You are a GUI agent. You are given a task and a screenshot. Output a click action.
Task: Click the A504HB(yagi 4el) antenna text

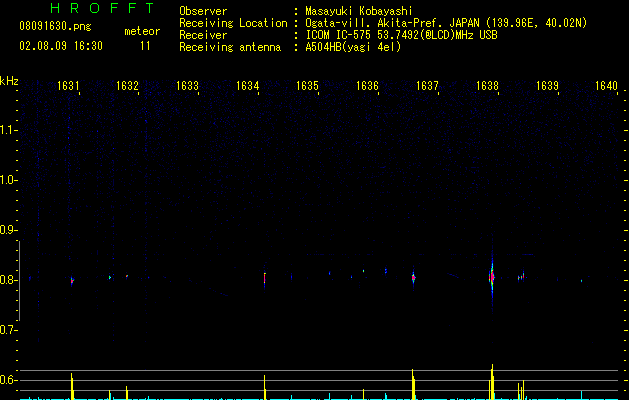coord(353,47)
